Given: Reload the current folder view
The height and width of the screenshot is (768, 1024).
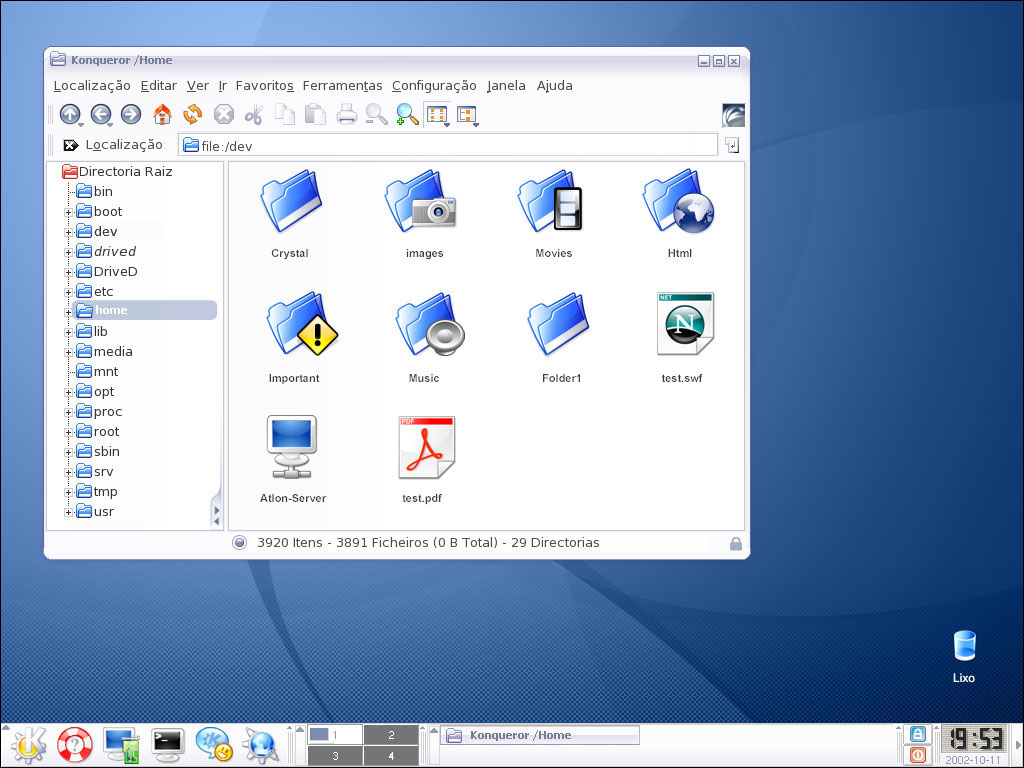Looking at the screenshot, I should [193, 114].
